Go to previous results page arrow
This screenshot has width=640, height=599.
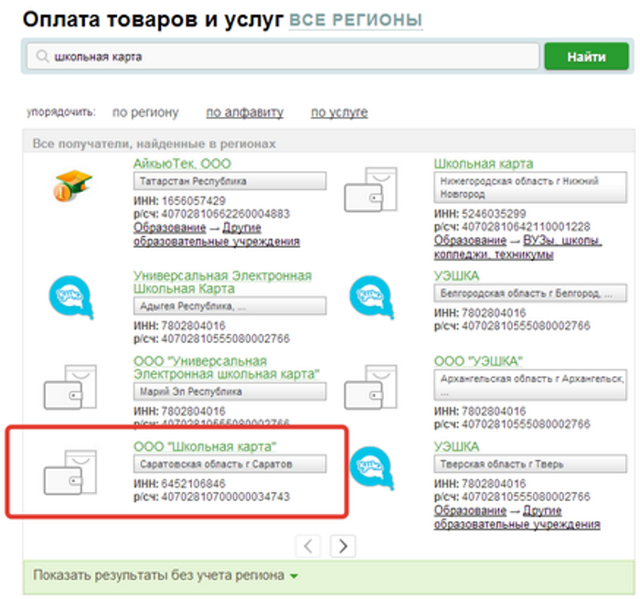click(308, 546)
